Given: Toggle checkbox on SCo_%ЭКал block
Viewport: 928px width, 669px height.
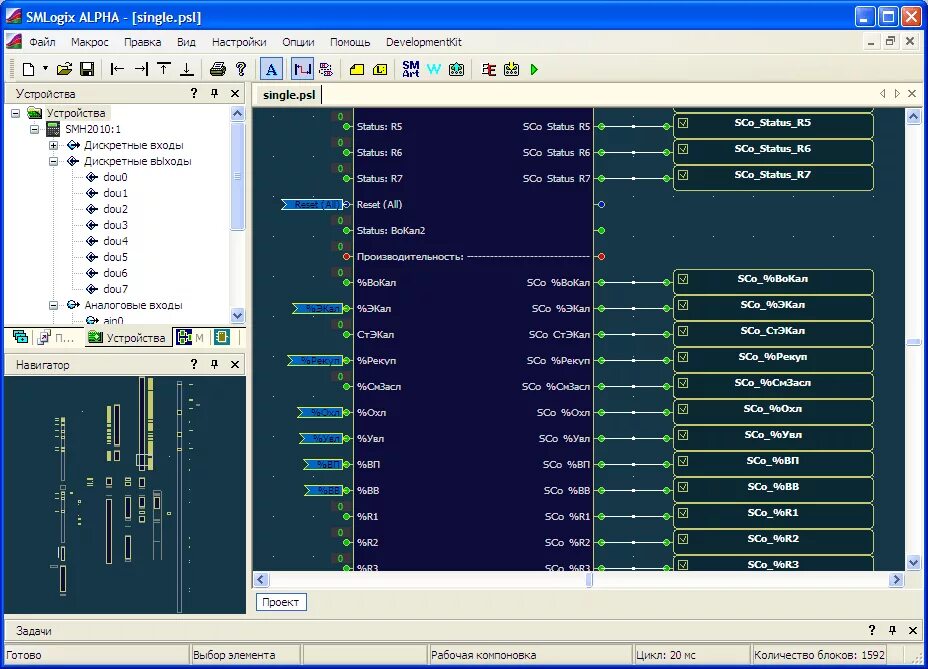Looking at the screenshot, I should 683,305.
